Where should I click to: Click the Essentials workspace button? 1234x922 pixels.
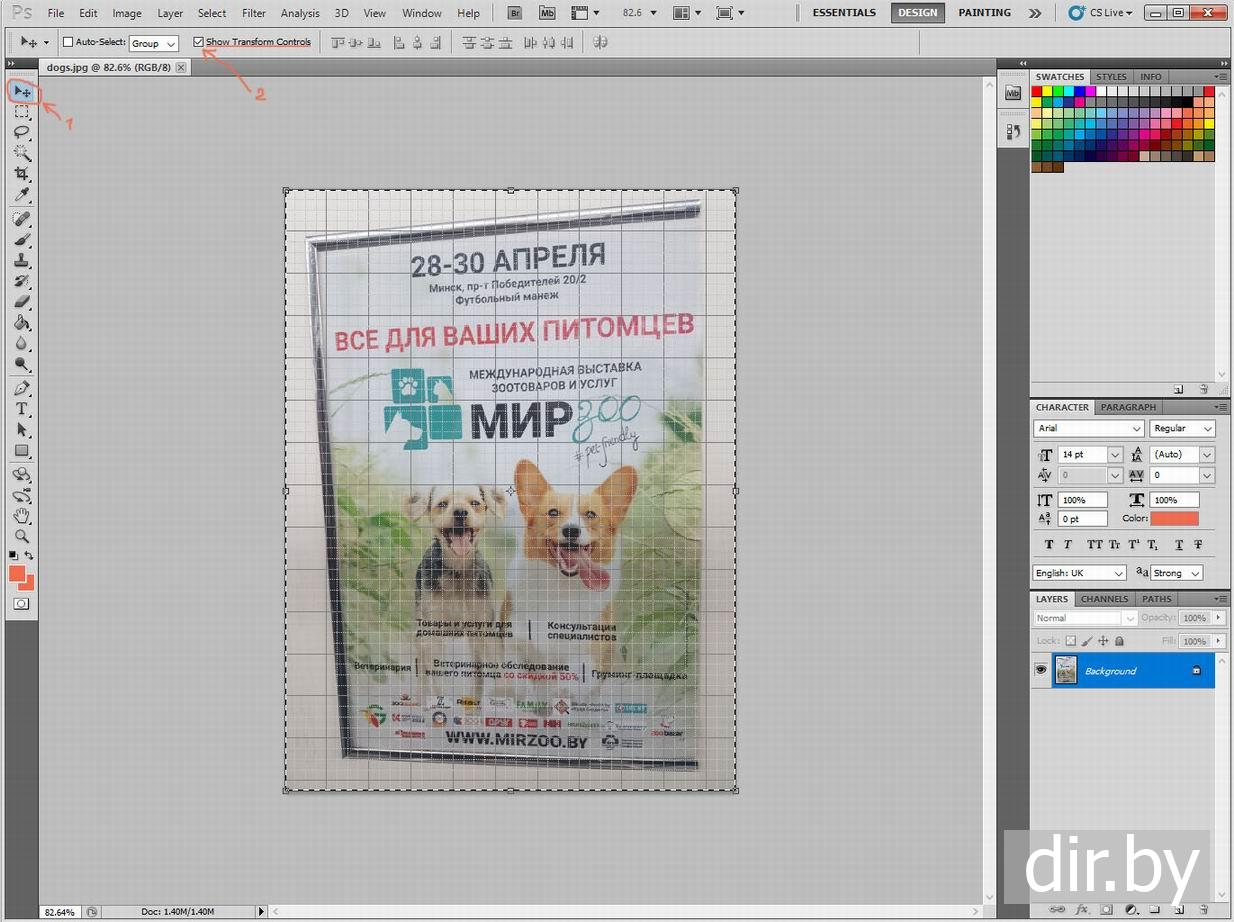point(843,13)
